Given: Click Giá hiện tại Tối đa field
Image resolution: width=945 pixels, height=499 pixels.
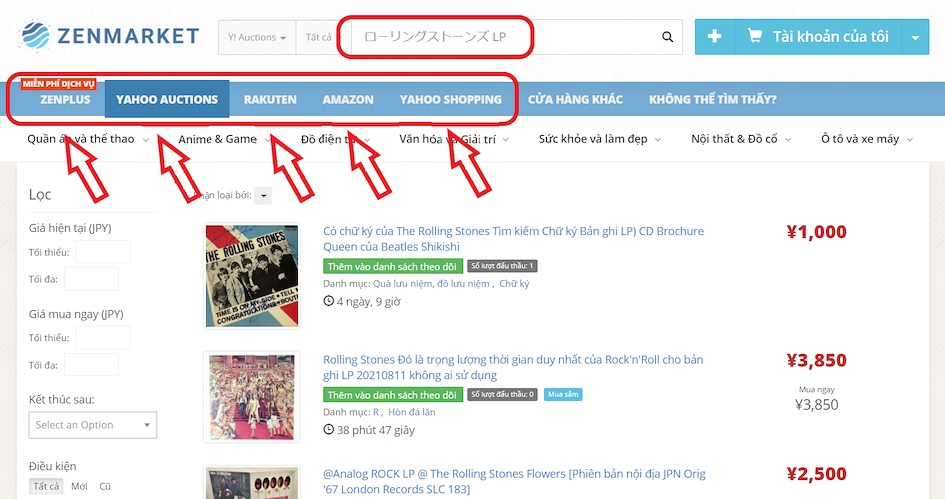Looking at the screenshot, I should [x=91, y=279].
